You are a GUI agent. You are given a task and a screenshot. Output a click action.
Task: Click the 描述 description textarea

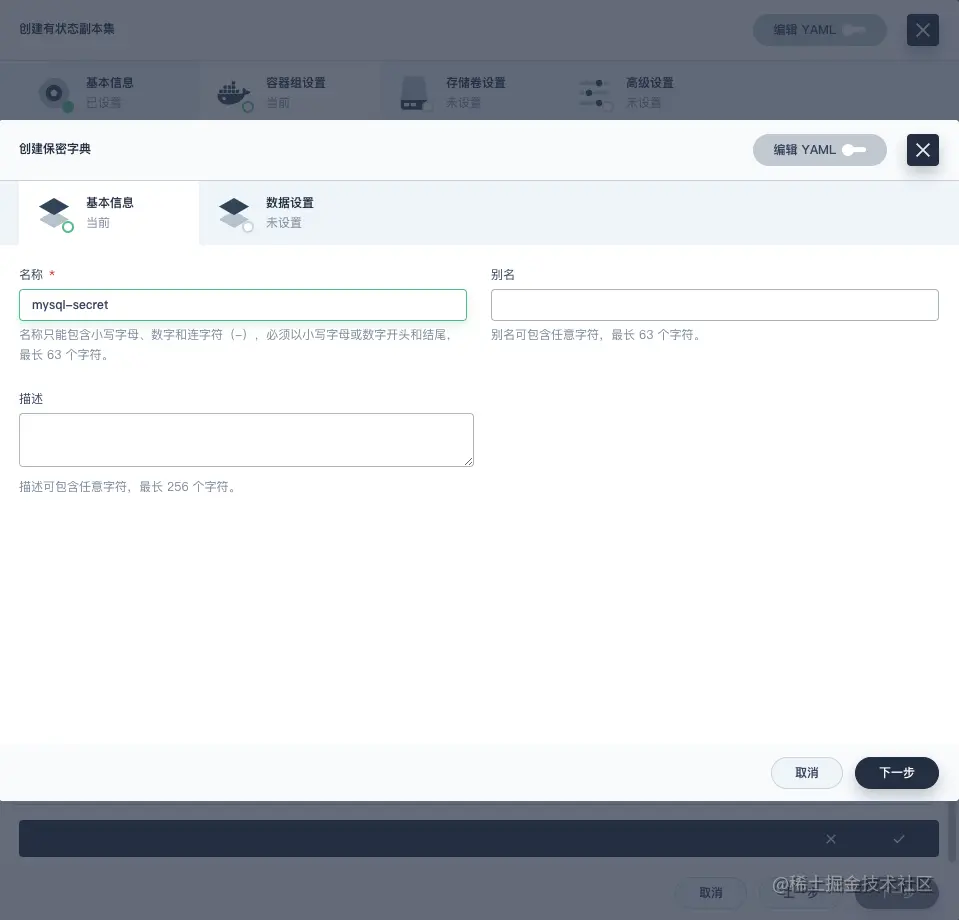[246, 440]
